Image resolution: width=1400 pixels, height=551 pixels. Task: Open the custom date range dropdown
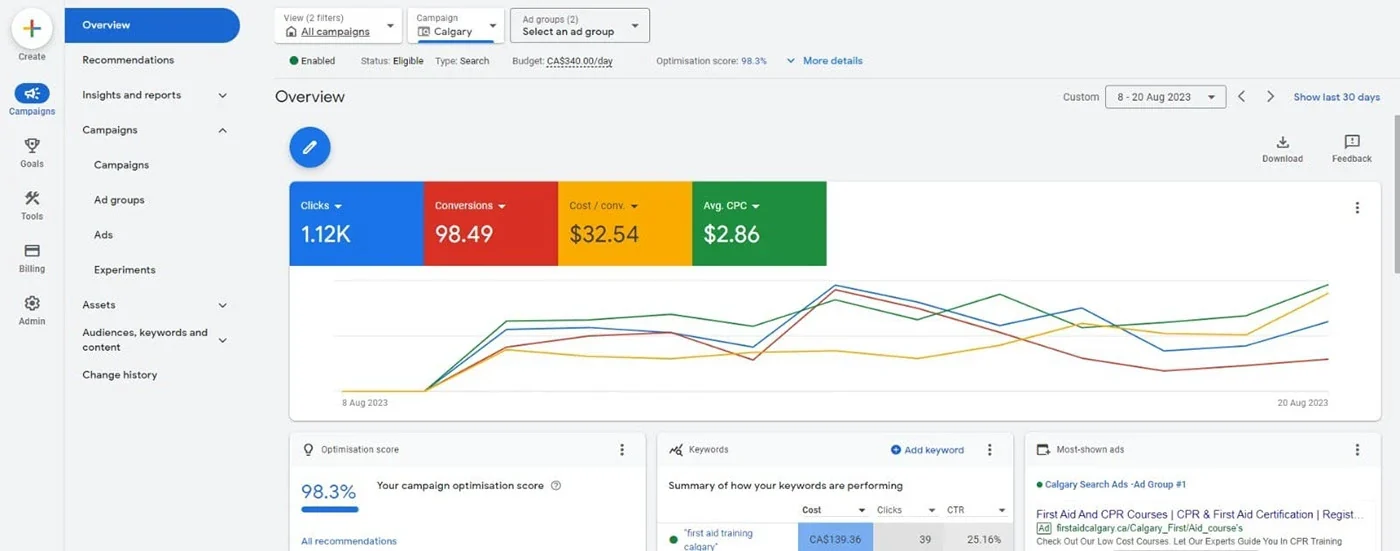tap(1165, 97)
